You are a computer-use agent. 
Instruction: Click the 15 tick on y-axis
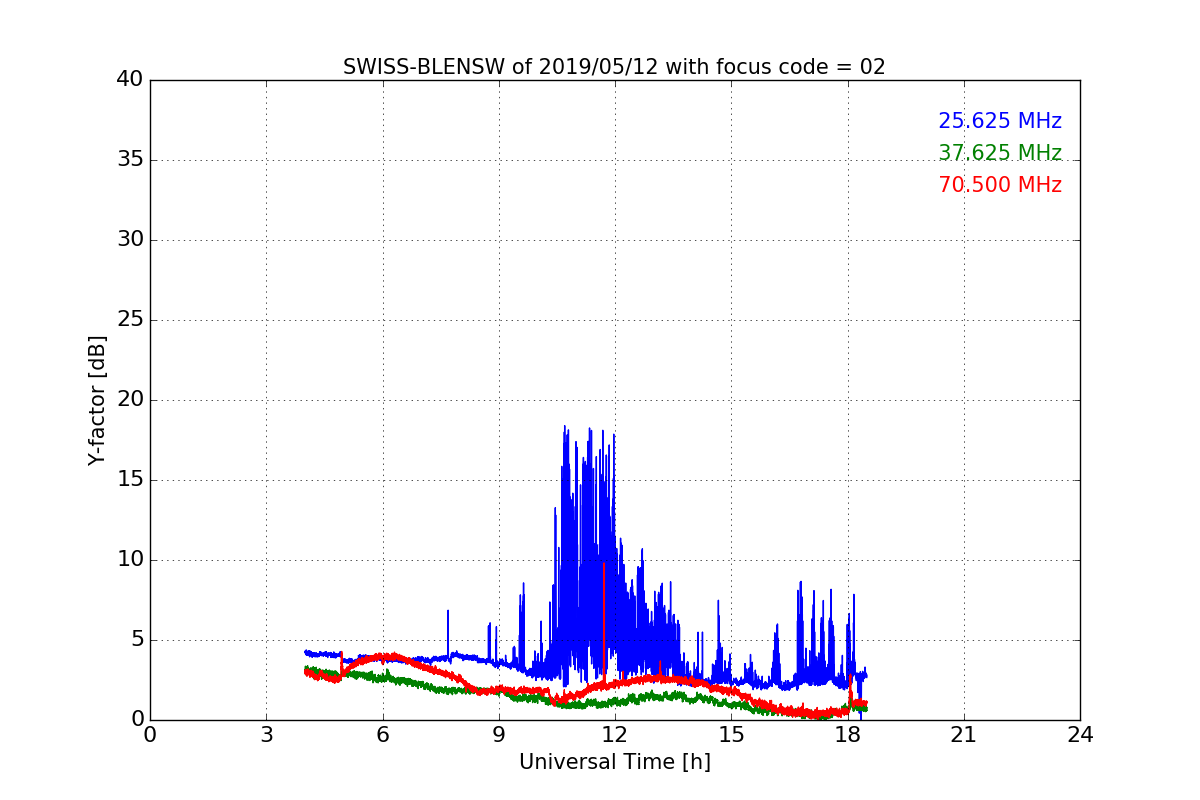(130, 480)
